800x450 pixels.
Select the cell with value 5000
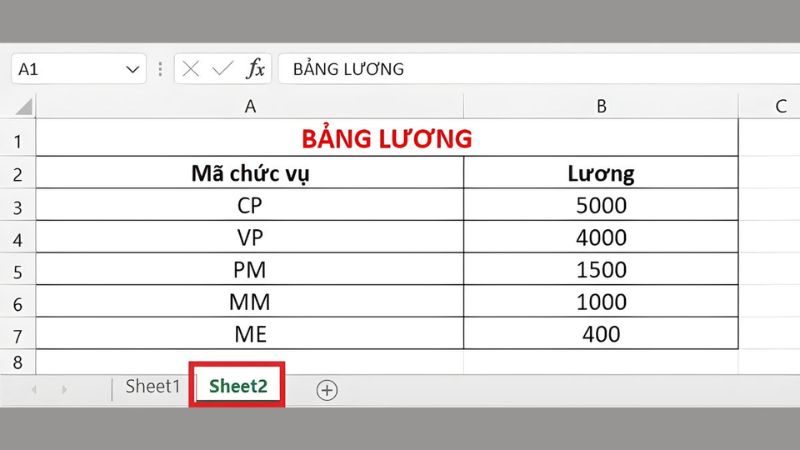pos(601,205)
